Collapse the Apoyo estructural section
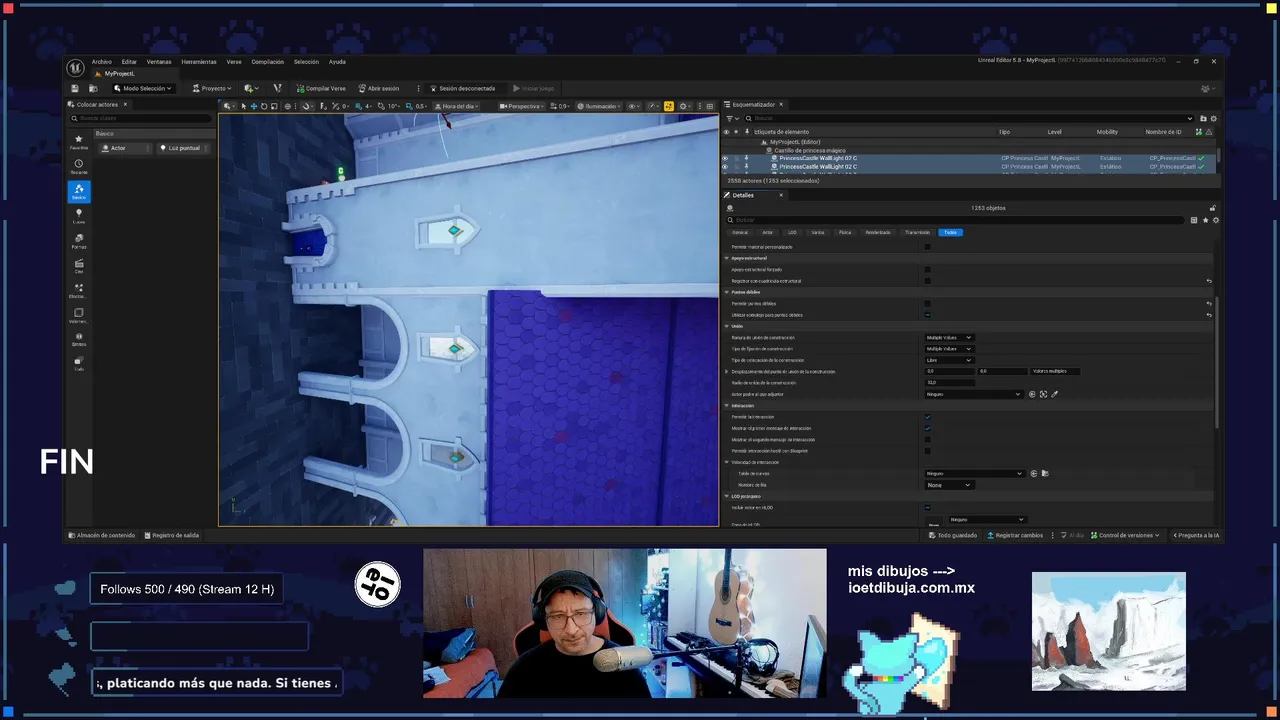The image size is (1280, 720). [727, 258]
